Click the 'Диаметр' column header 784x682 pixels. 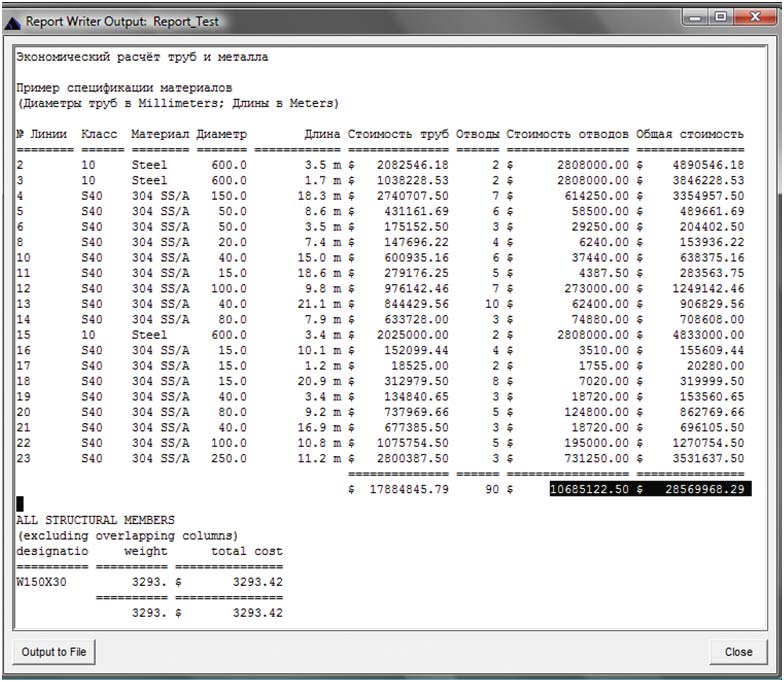pyautogui.click(x=222, y=134)
